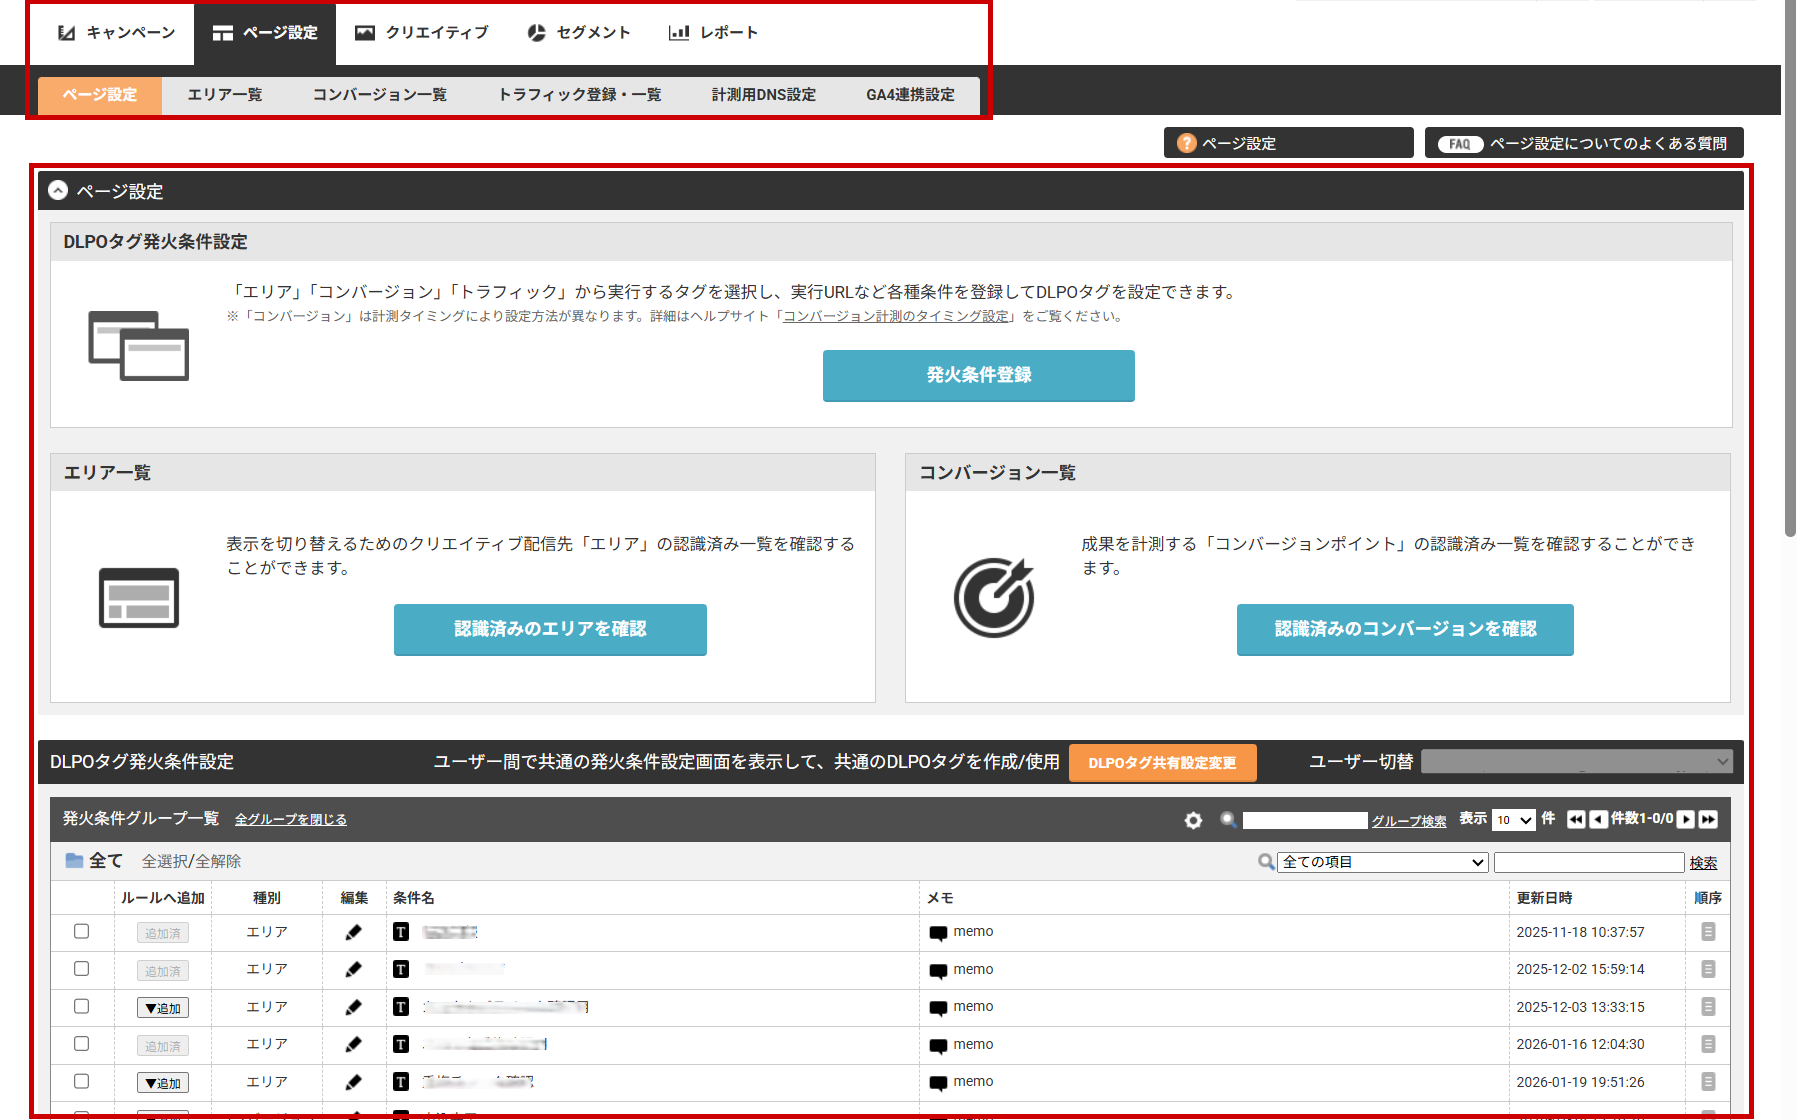
Task: Open 計測用DNS設定 sub-menu item
Action: (x=764, y=95)
